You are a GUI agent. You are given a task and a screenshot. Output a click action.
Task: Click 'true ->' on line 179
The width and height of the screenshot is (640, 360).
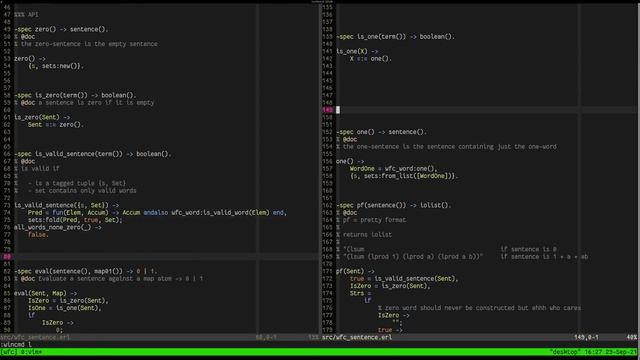coord(390,330)
